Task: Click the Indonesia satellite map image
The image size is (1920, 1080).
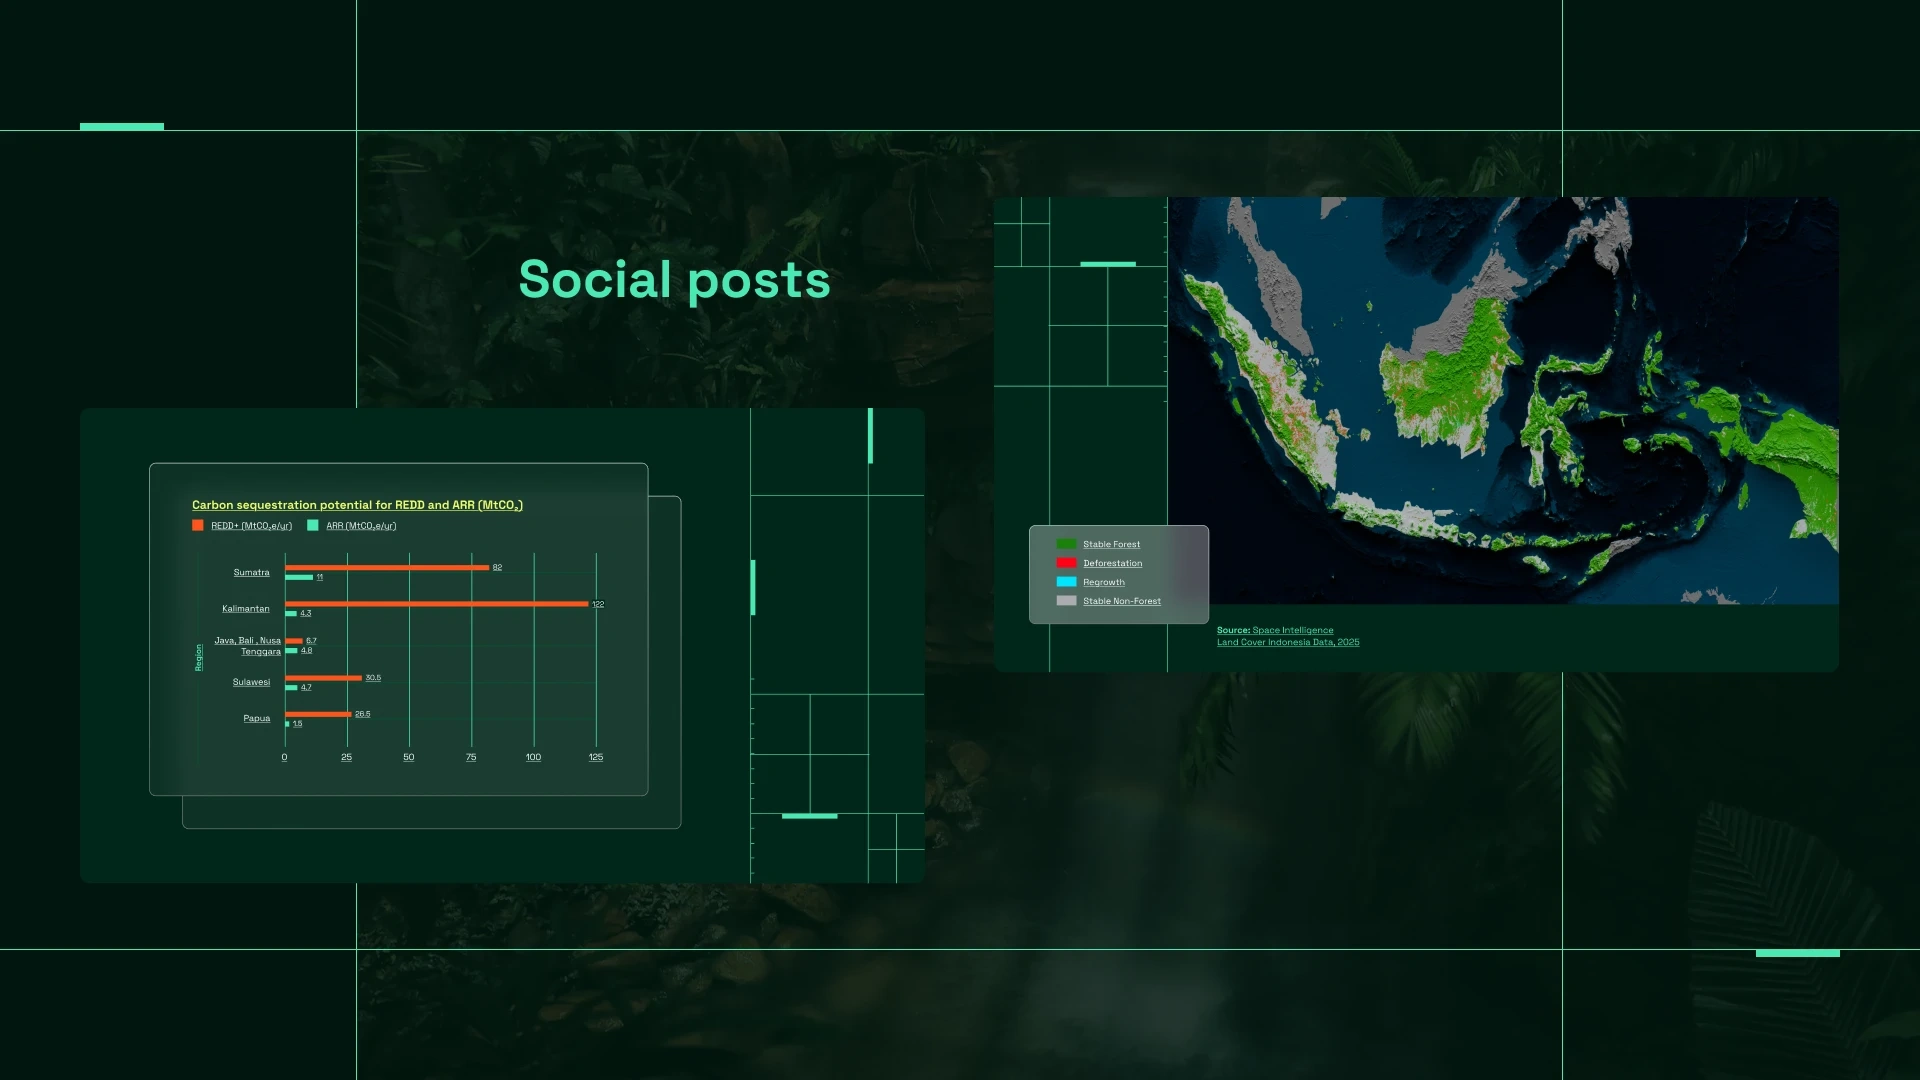Action: click(1502, 400)
